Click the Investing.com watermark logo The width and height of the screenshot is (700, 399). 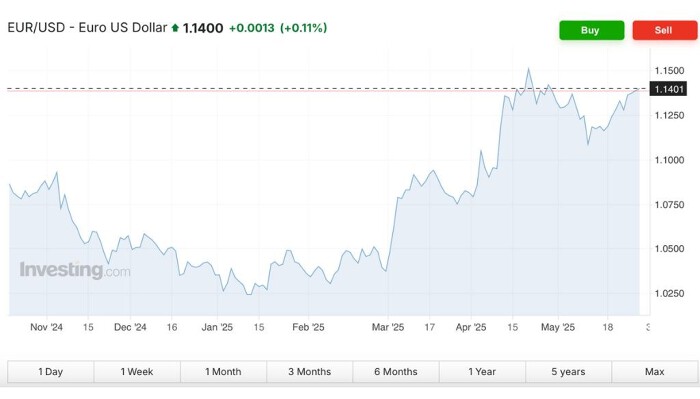pos(75,270)
